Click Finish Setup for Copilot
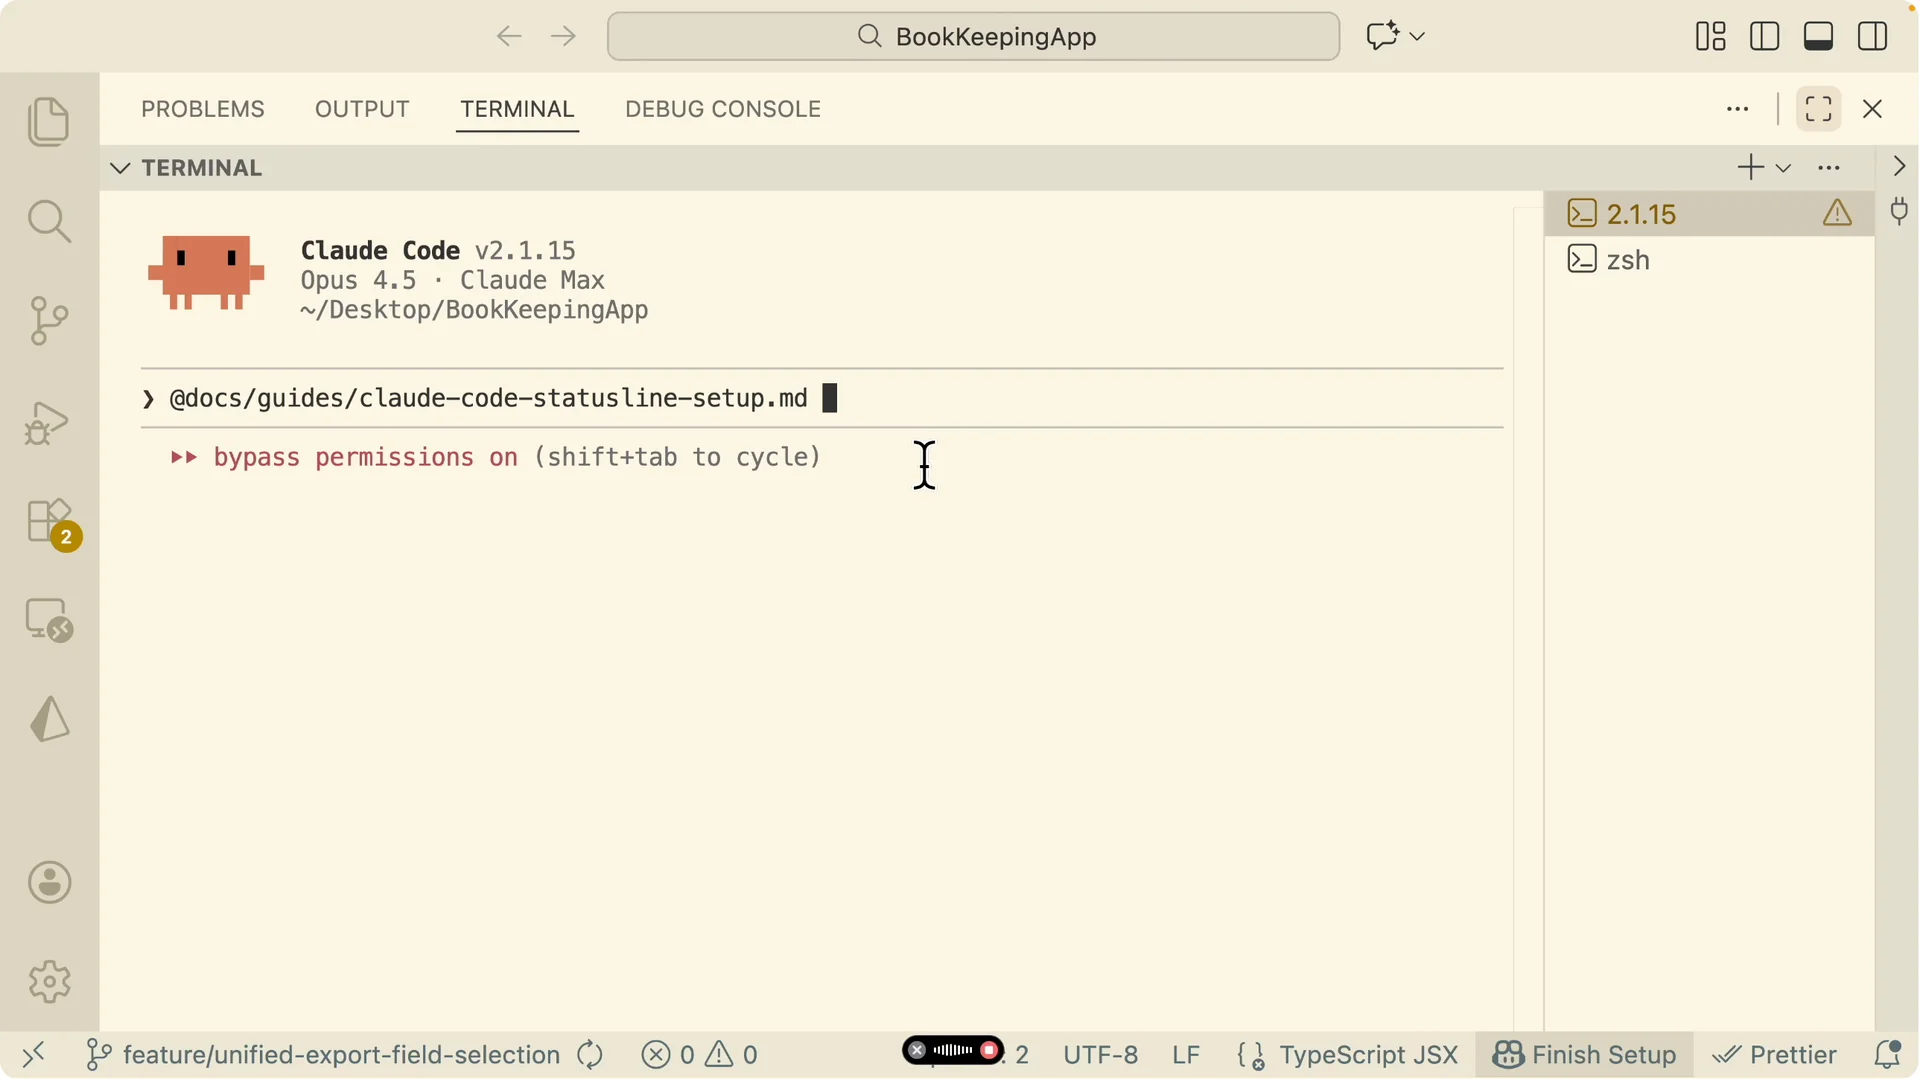Screen dimensions: 1920x1079 (1584, 1055)
